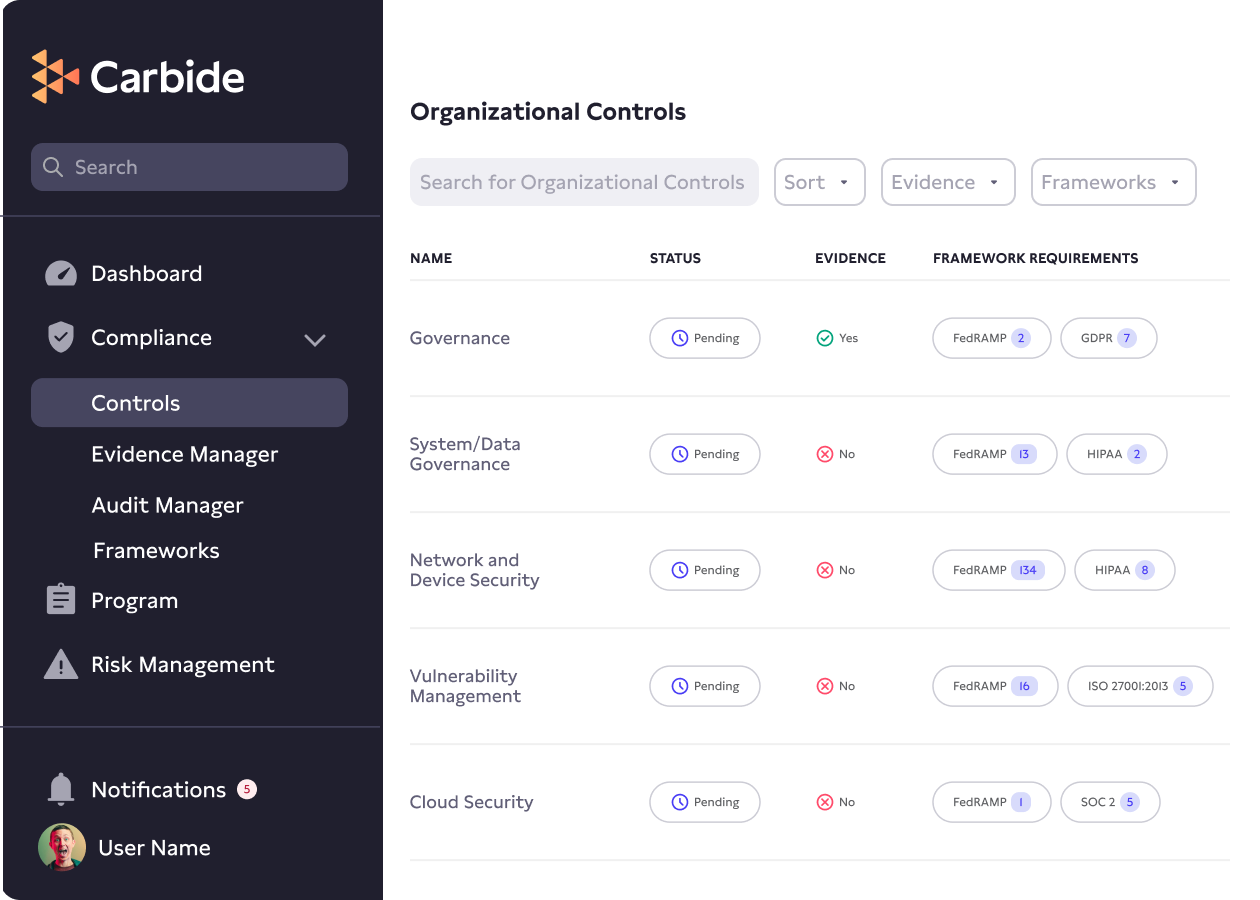
Task: Open the Frameworks filter dropdown
Action: coord(1113,182)
